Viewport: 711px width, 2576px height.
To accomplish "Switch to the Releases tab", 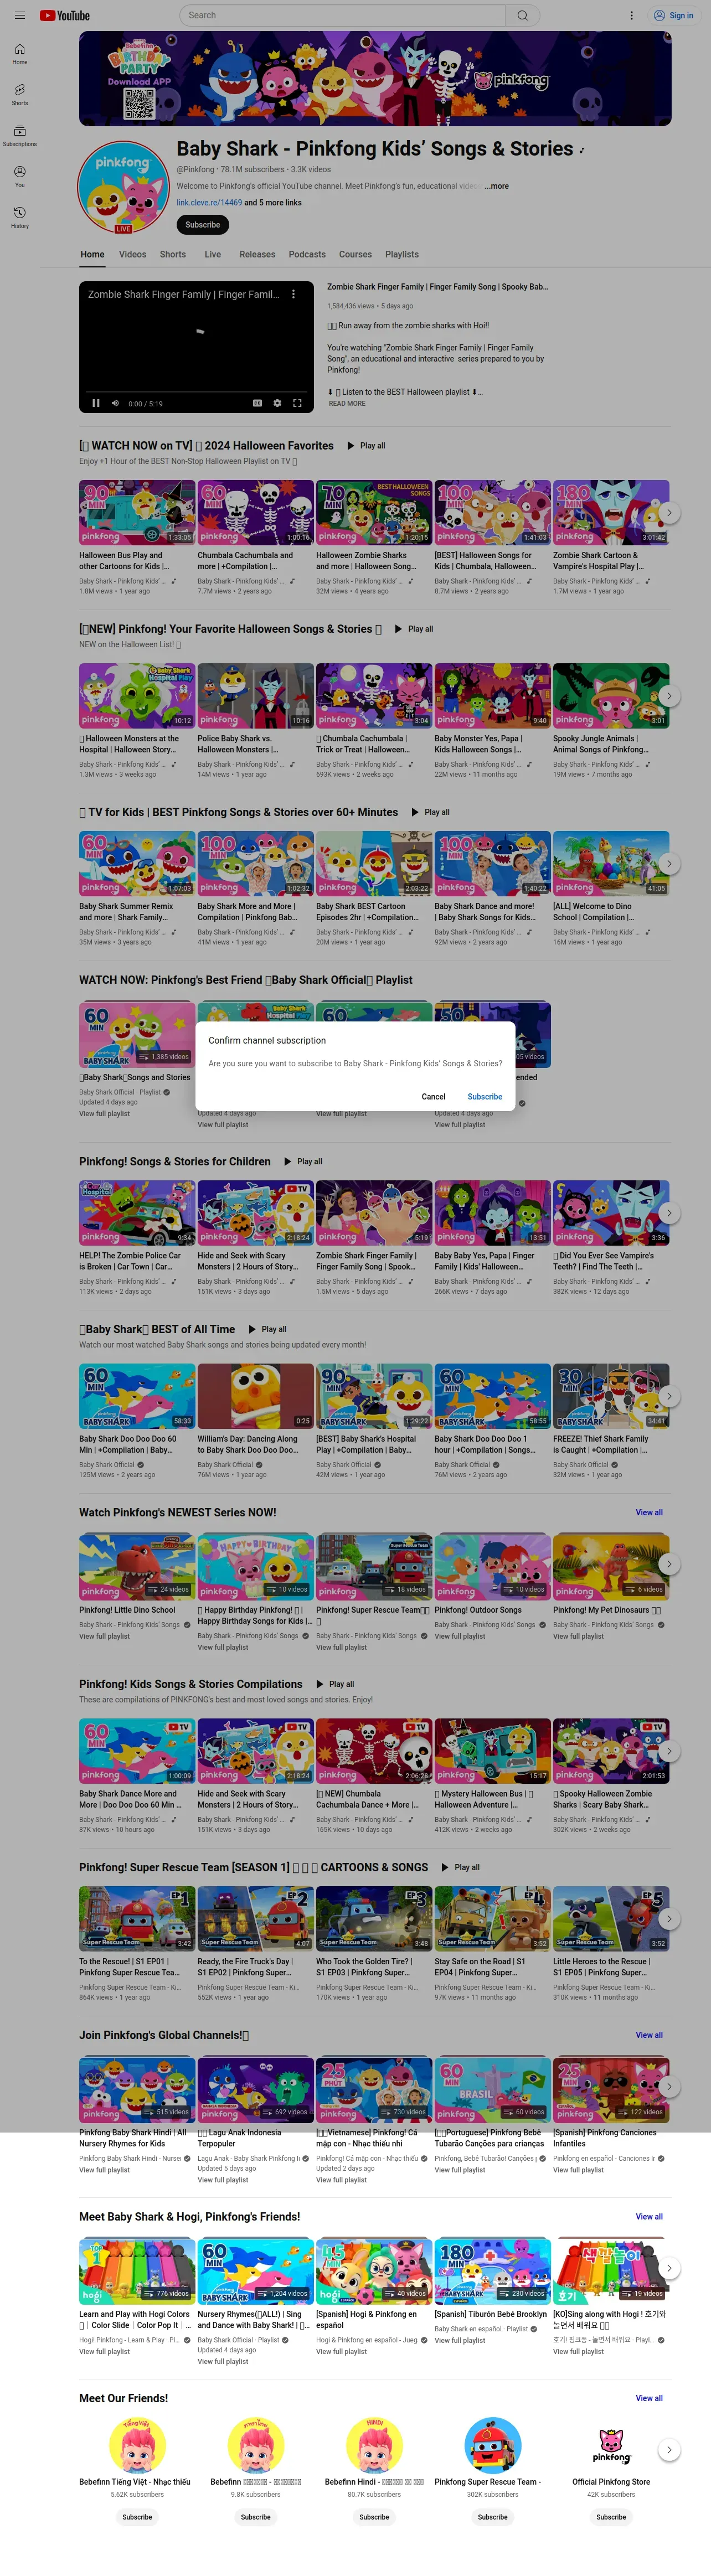I will tap(257, 254).
